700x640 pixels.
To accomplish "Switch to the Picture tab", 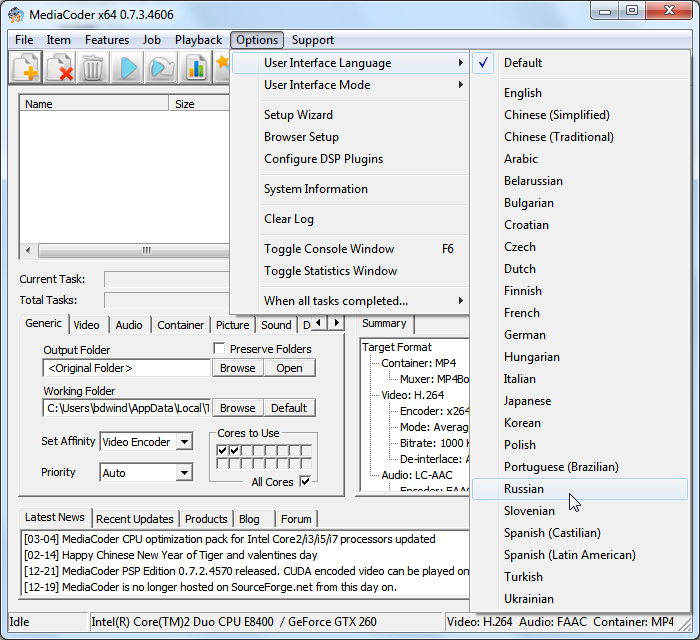I will point(233,325).
